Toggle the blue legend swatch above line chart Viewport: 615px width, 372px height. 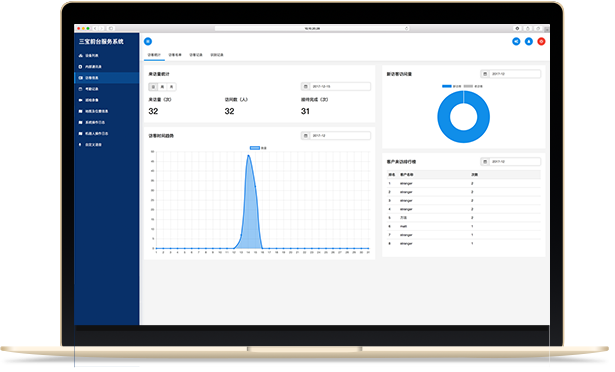click(255, 148)
